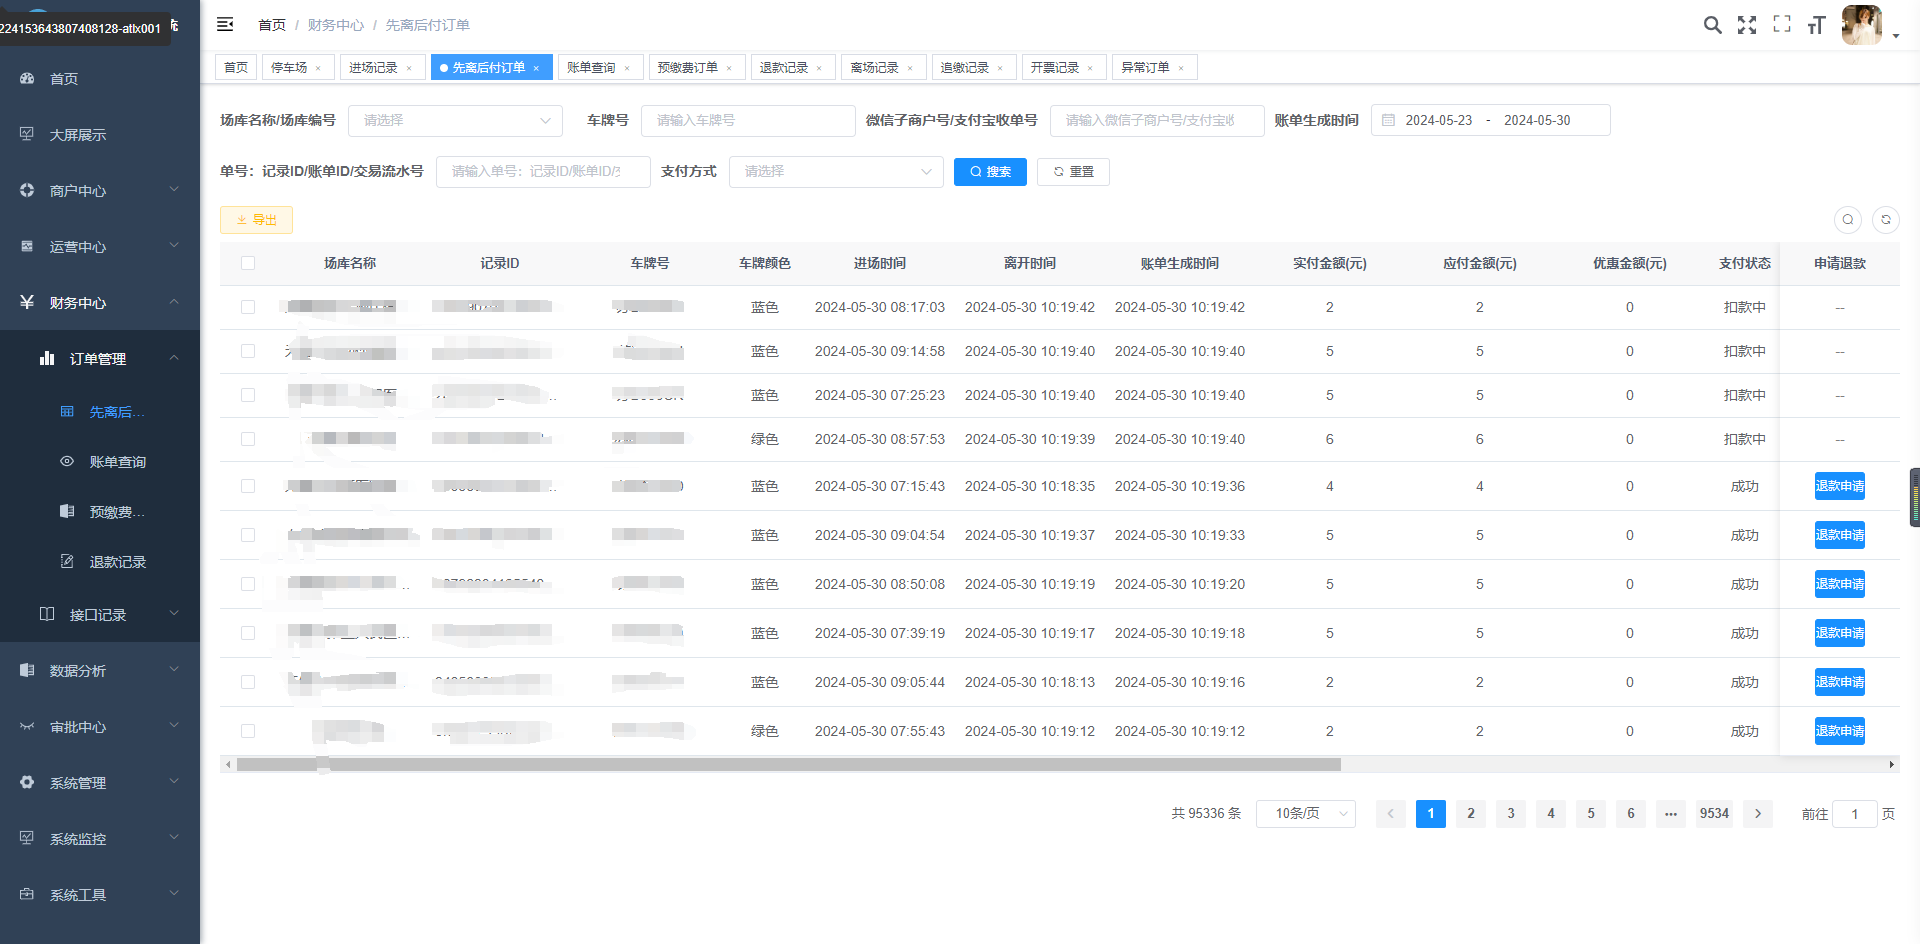Open 场库名称/场库编号 dropdown
The height and width of the screenshot is (944, 1920).
455,120
